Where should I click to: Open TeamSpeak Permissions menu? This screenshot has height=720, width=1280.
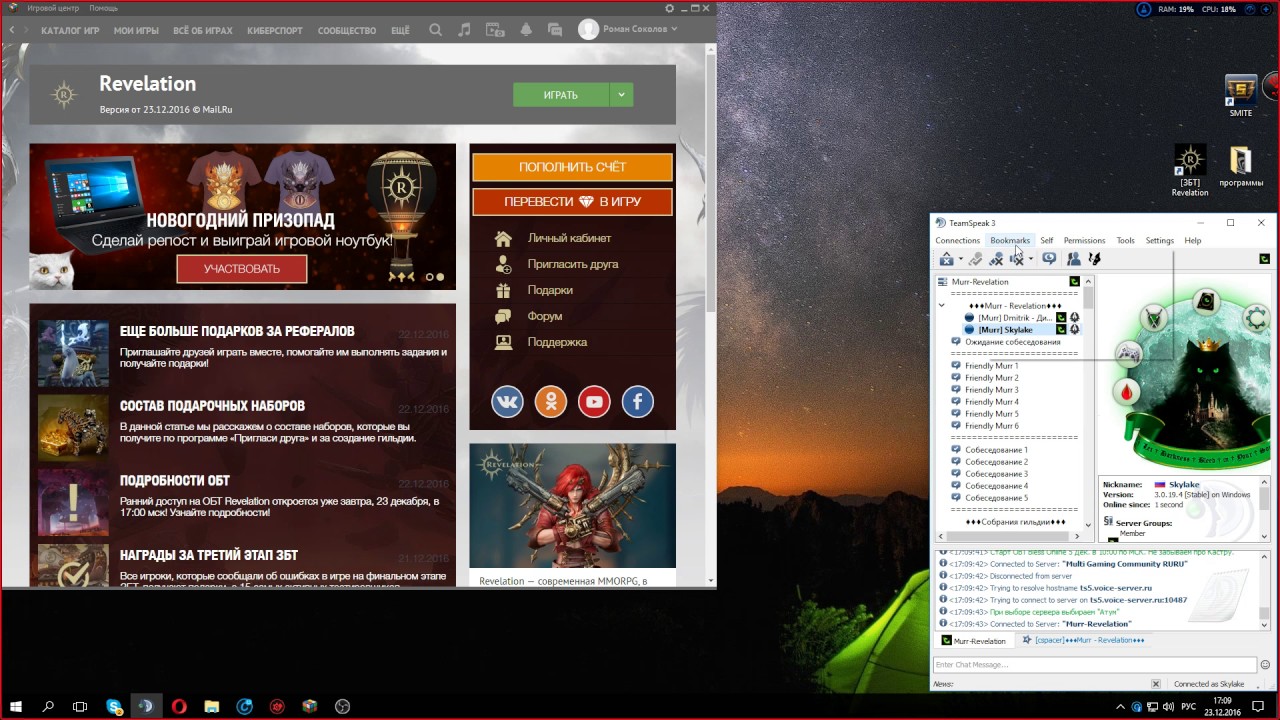[1084, 240]
